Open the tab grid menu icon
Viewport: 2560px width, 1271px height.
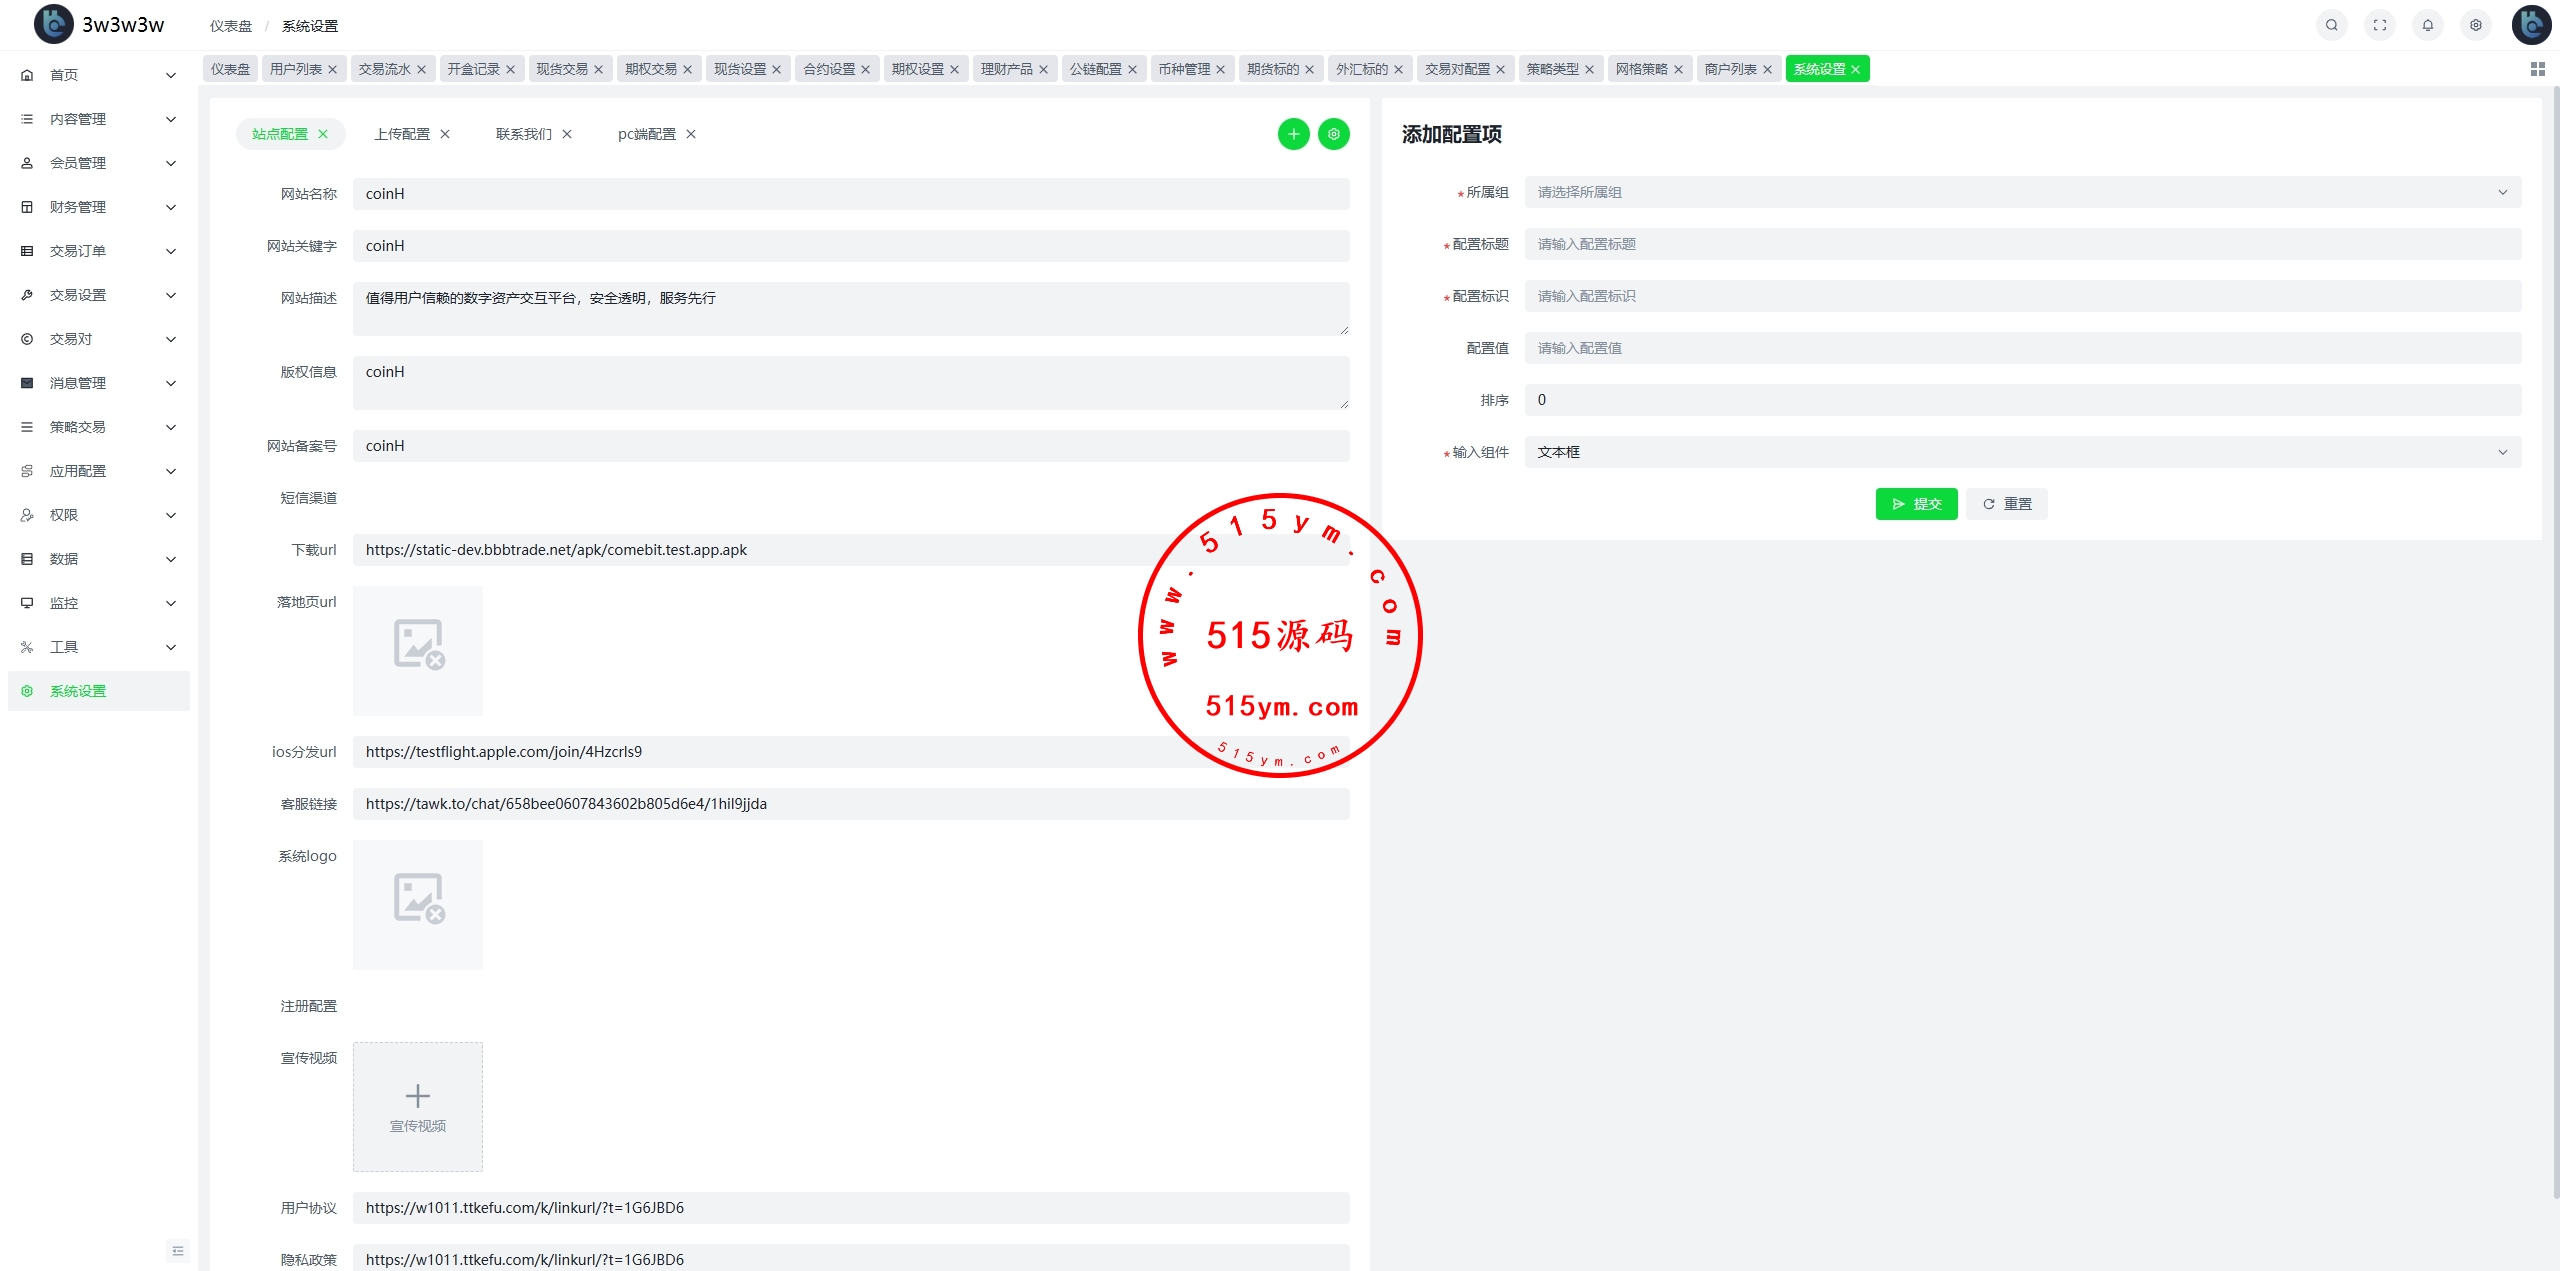click(x=2537, y=69)
